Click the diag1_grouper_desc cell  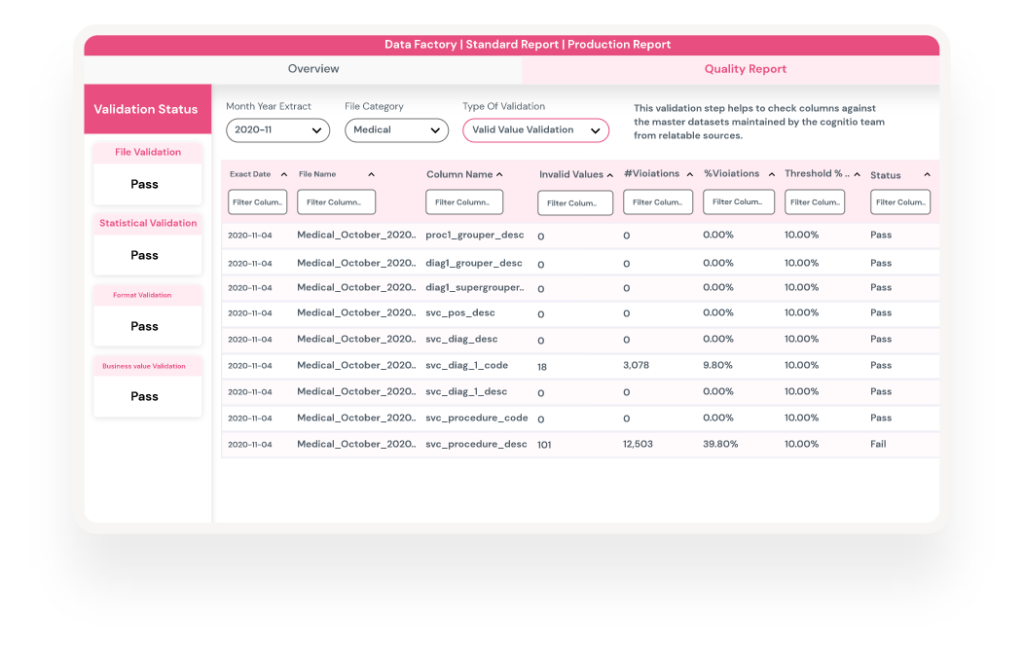[473, 263]
